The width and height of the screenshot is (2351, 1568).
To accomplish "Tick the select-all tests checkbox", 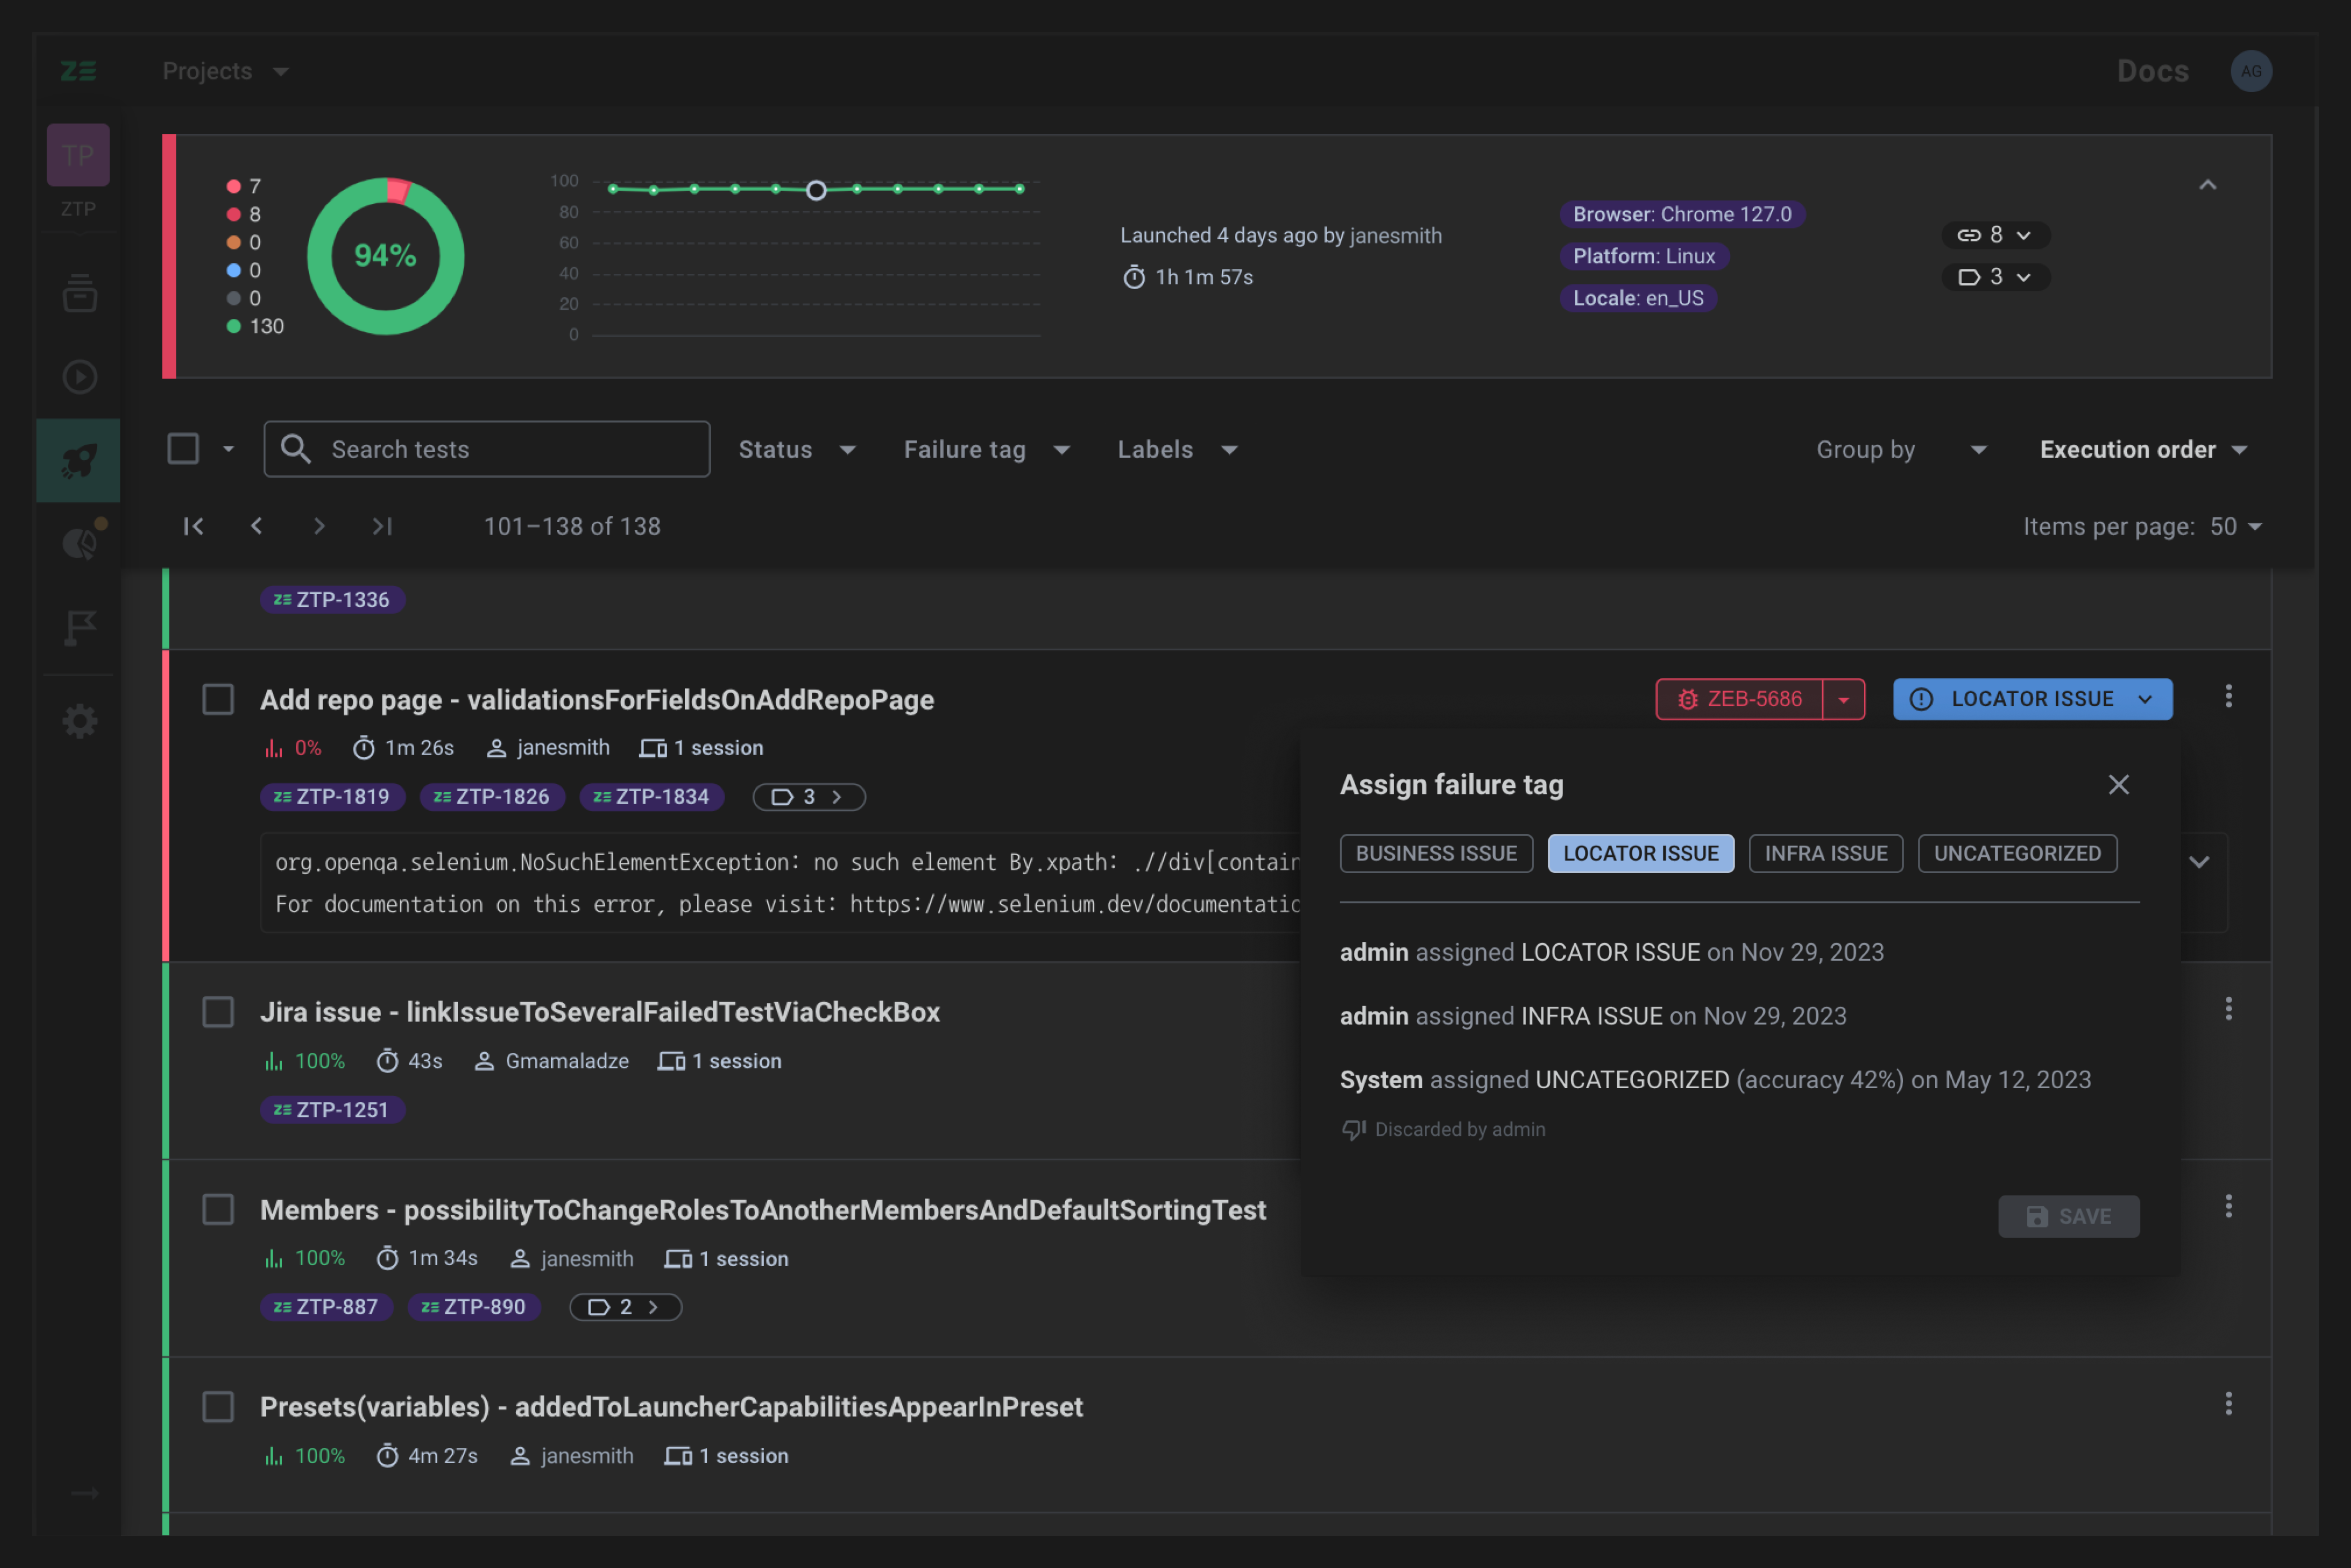I will tap(183, 449).
